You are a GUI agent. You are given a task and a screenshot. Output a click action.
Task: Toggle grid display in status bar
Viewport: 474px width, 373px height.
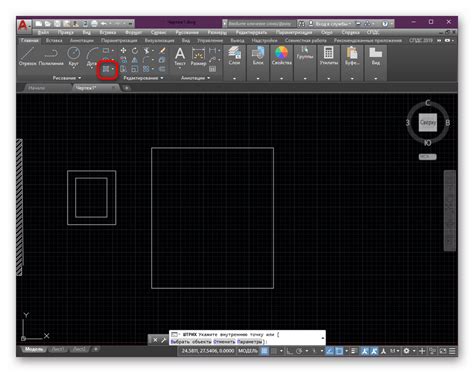point(264,351)
